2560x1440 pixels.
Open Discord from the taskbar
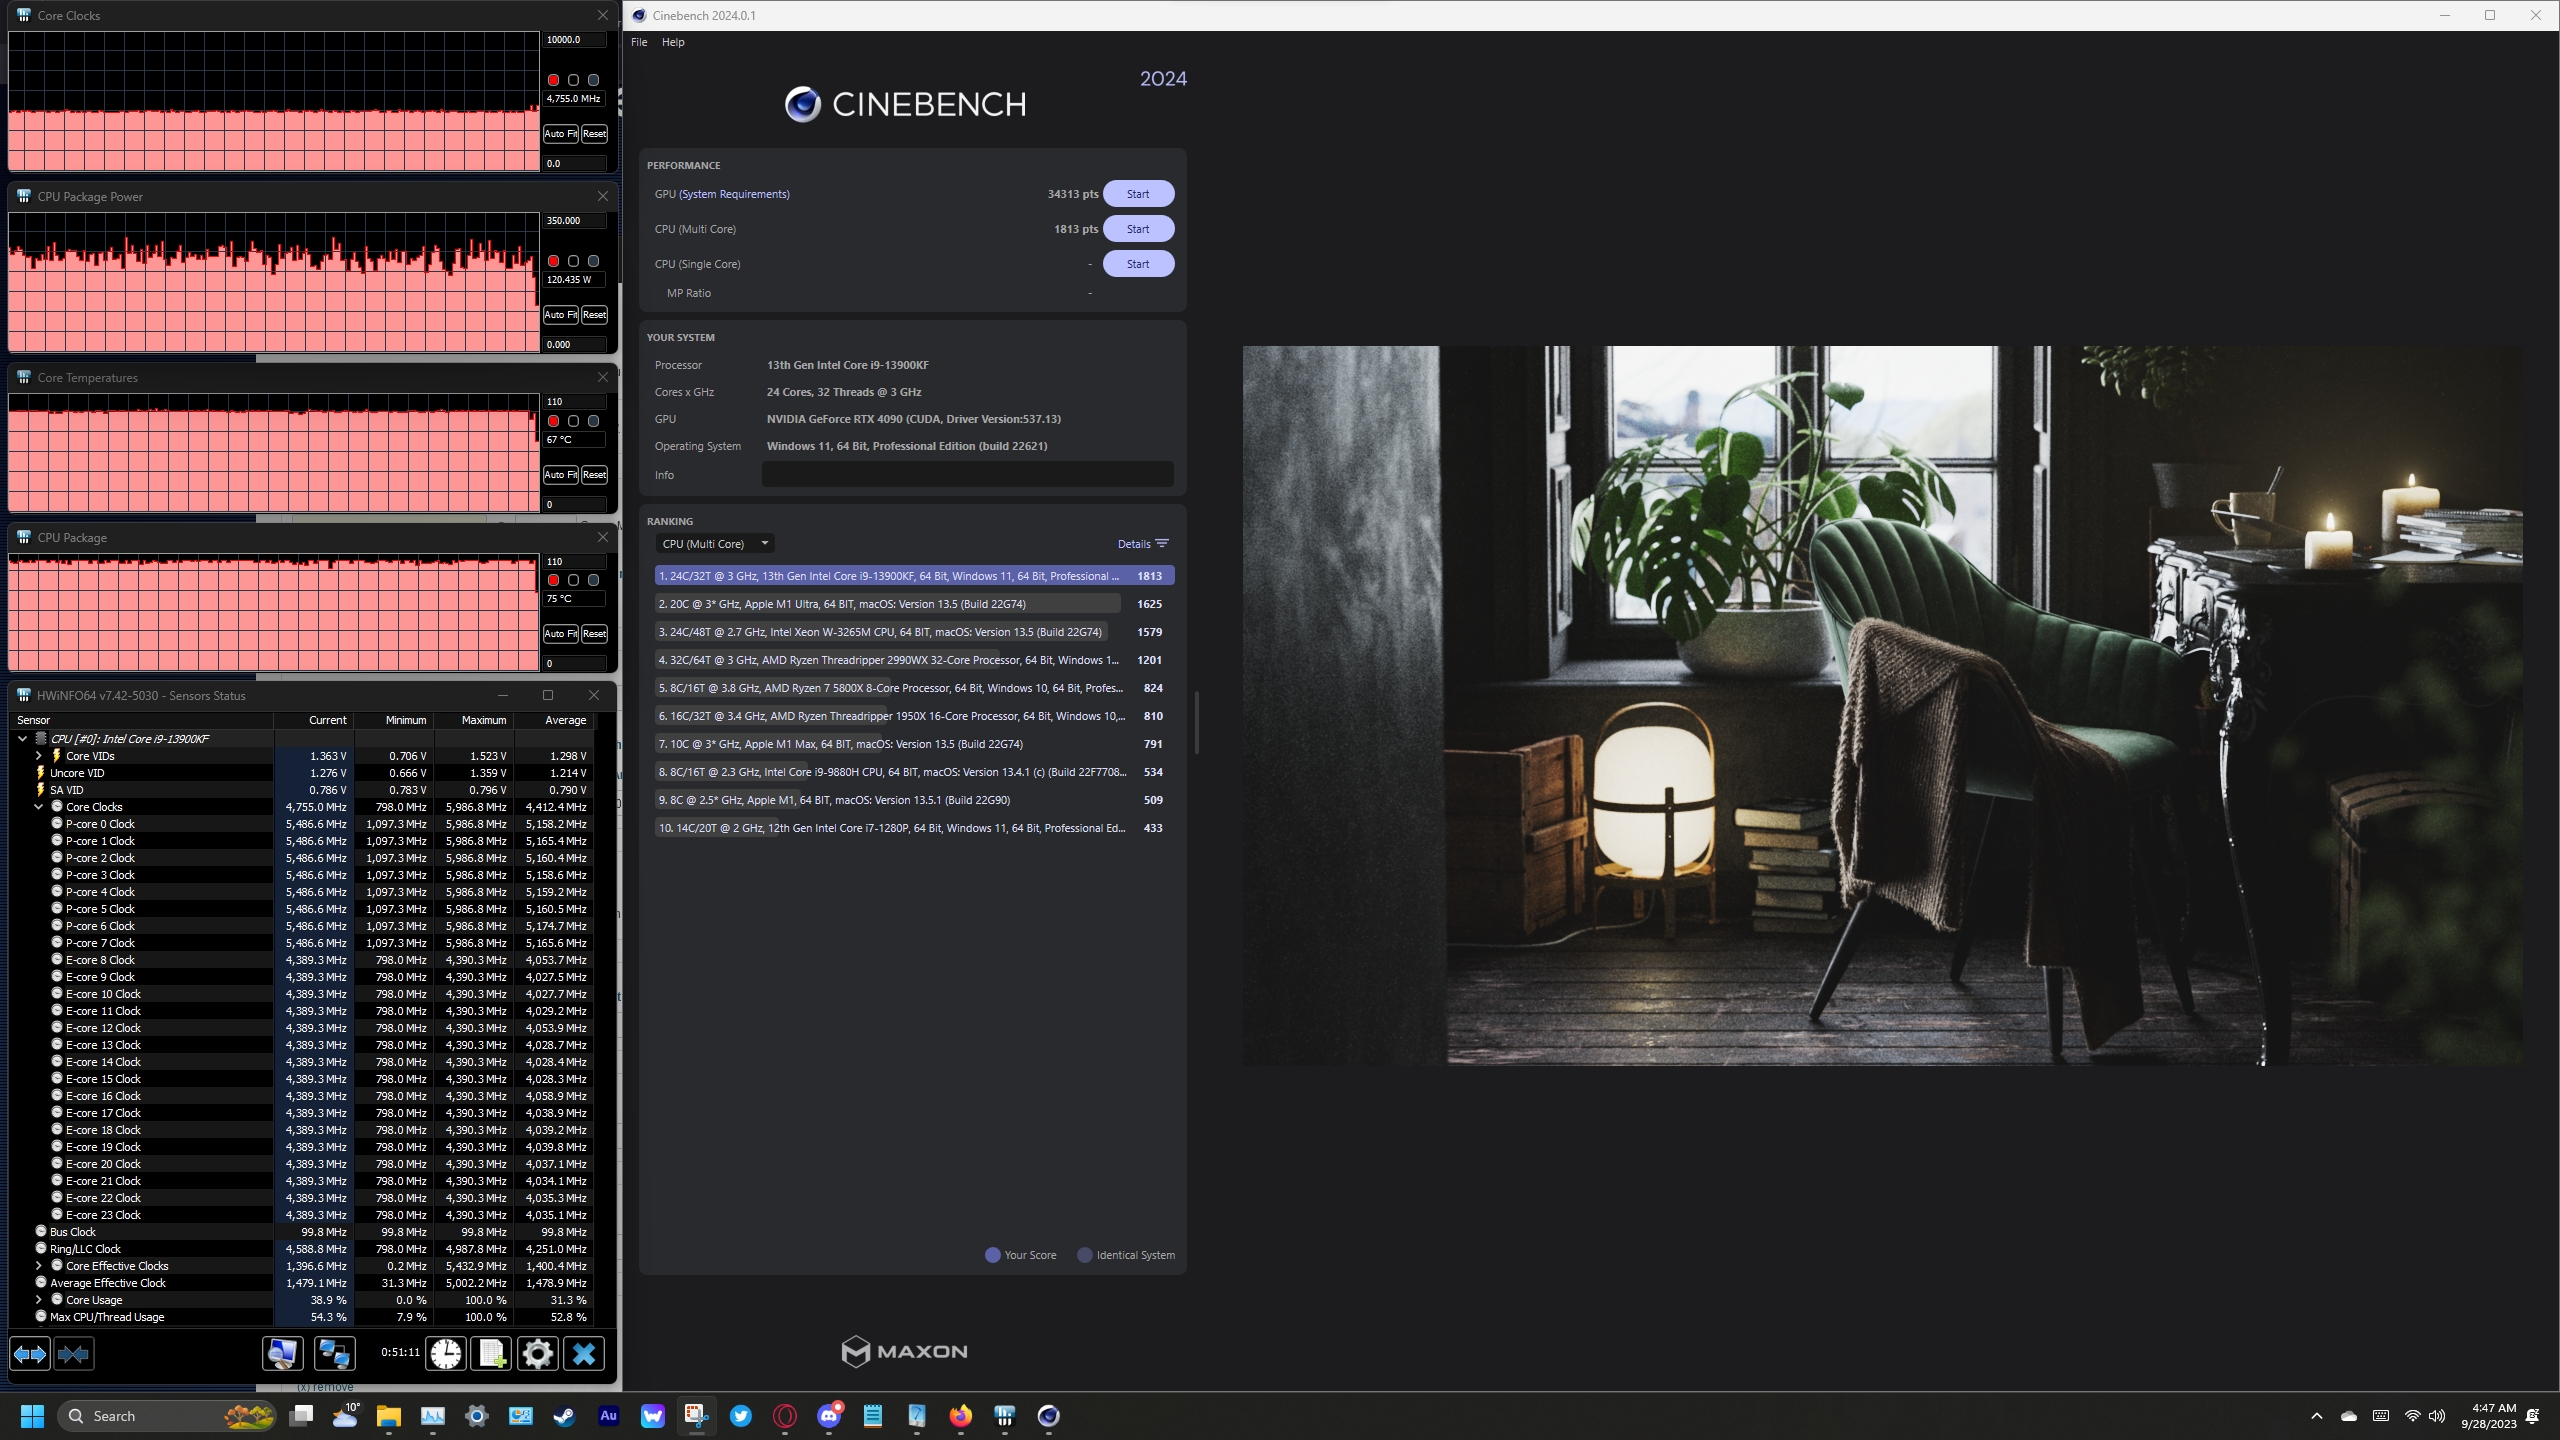tap(829, 1416)
